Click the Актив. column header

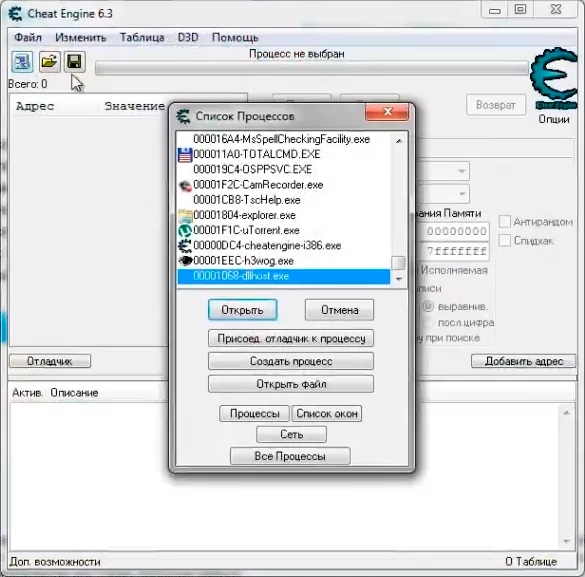click(x=27, y=393)
